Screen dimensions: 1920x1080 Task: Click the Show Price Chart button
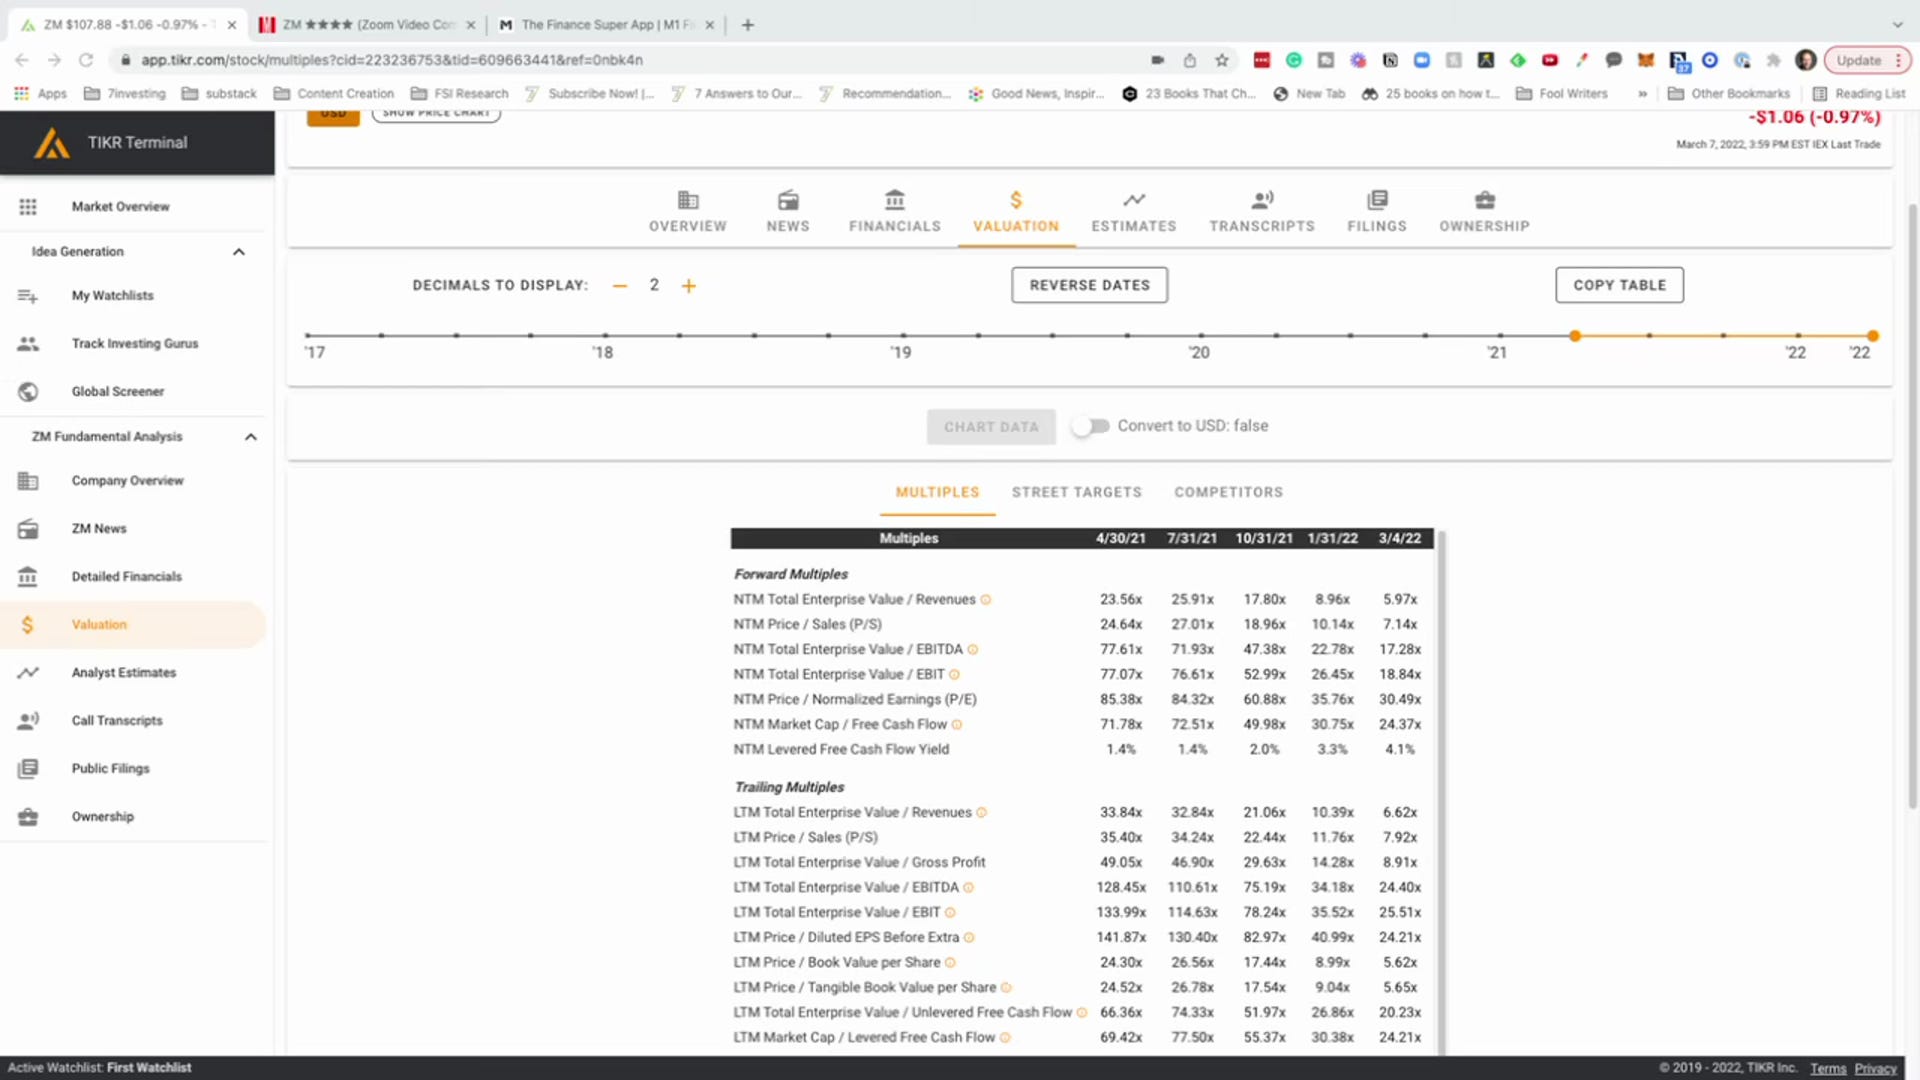(437, 114)
